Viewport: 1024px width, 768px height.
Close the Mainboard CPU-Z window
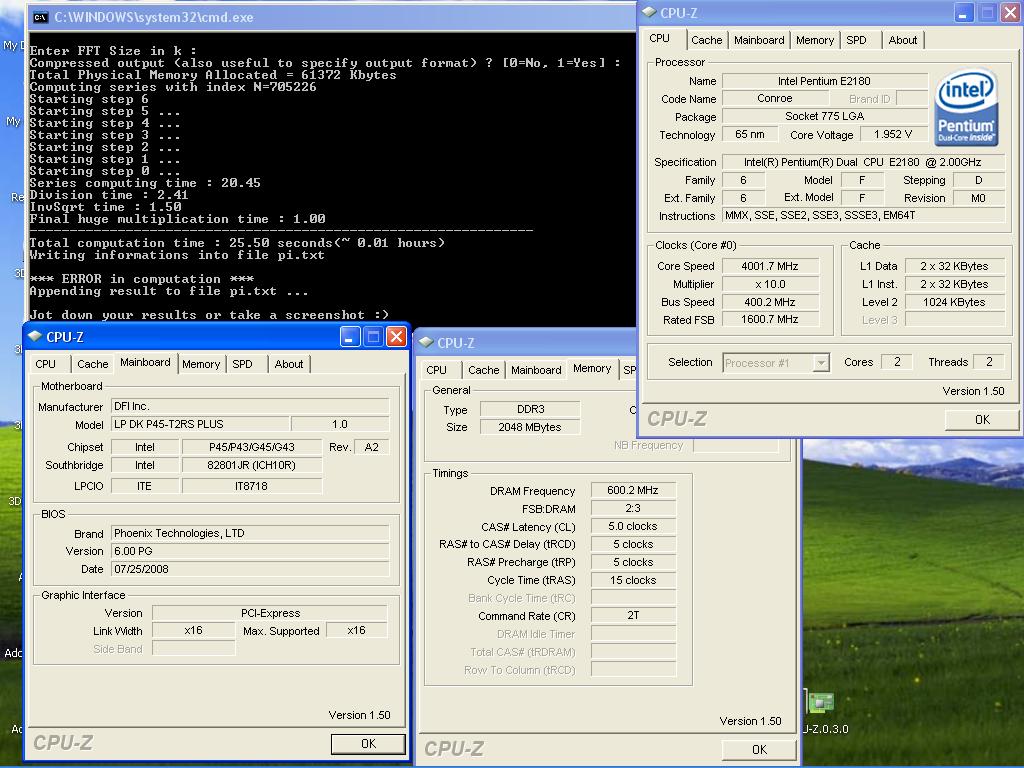click(396, 336)
